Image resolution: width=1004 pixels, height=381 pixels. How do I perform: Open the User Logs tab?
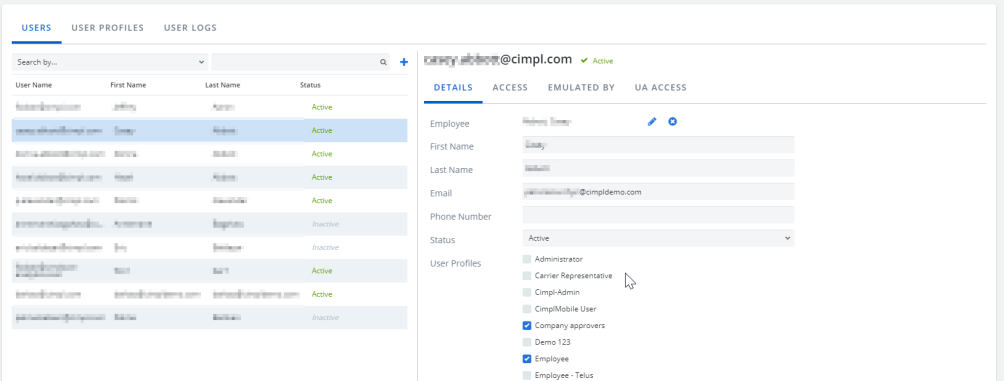190,28
